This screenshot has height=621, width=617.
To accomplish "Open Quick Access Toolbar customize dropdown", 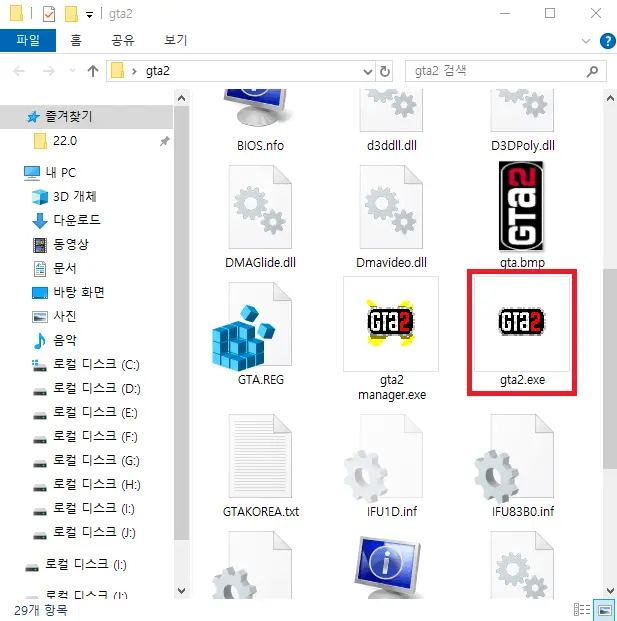I will click(x=90, y=15).
